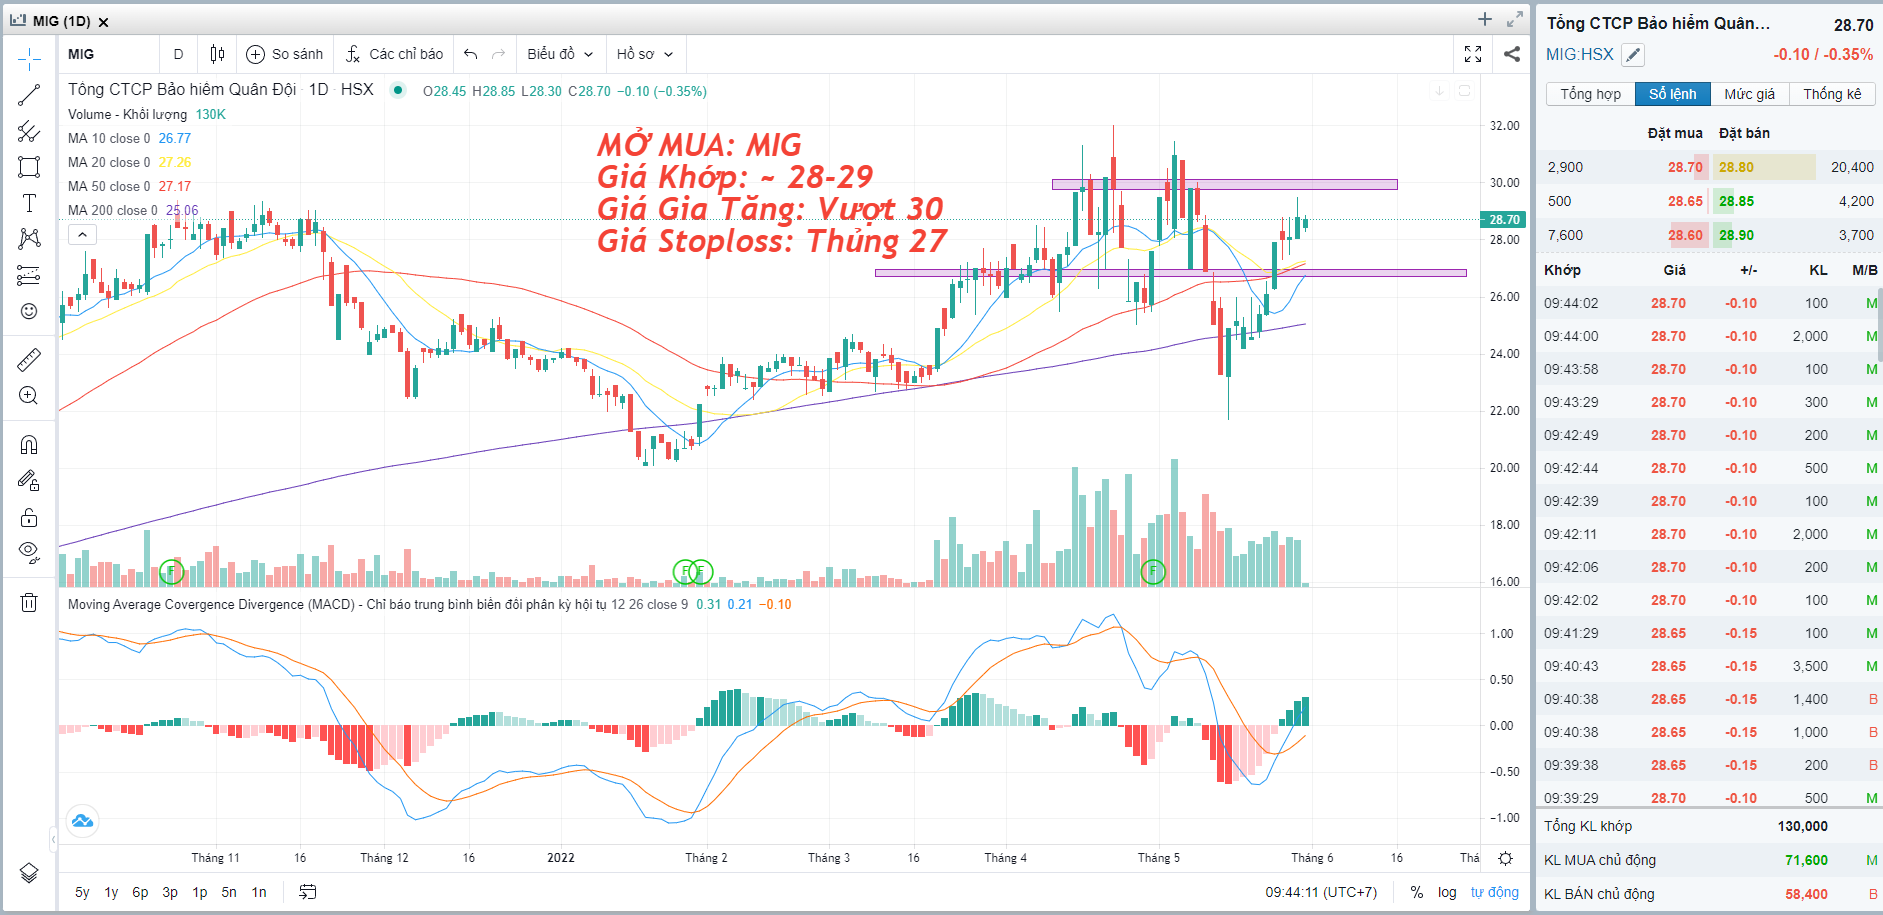
Task: Toggle hide all drawings eye icon
Action: (29, 552)
